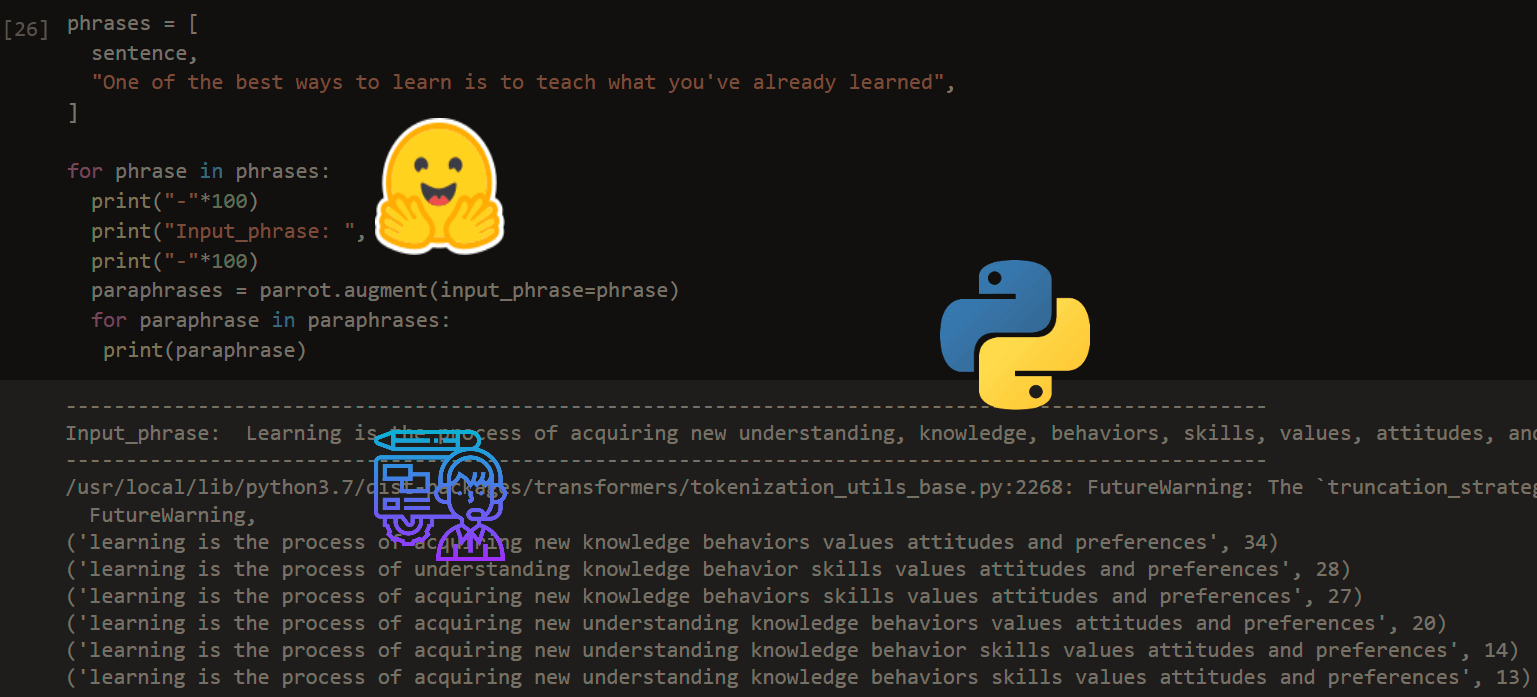Click the Hugging Face emoji logo
This screenshot has width=1537, height=697.
[439, 186]
